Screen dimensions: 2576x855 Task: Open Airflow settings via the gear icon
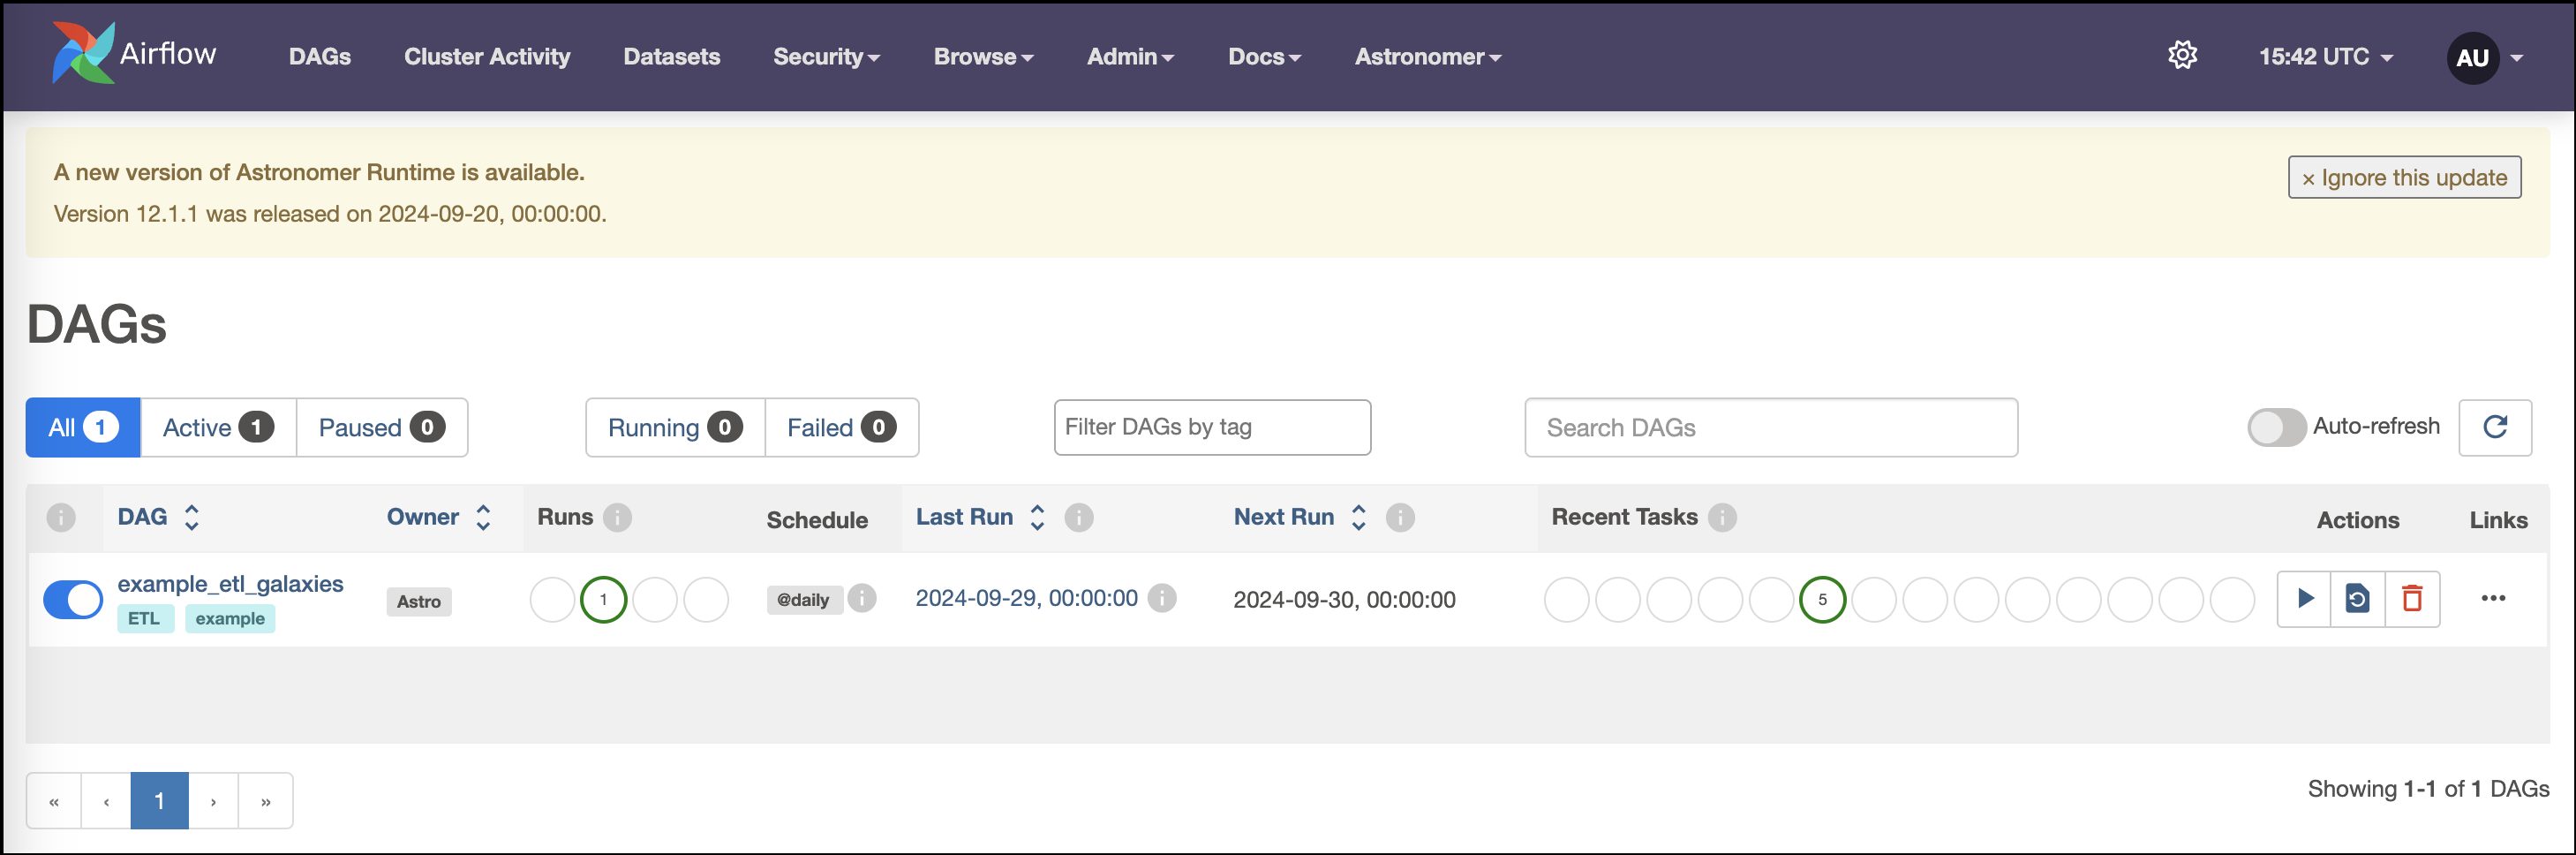click(x=2183, y=55)
